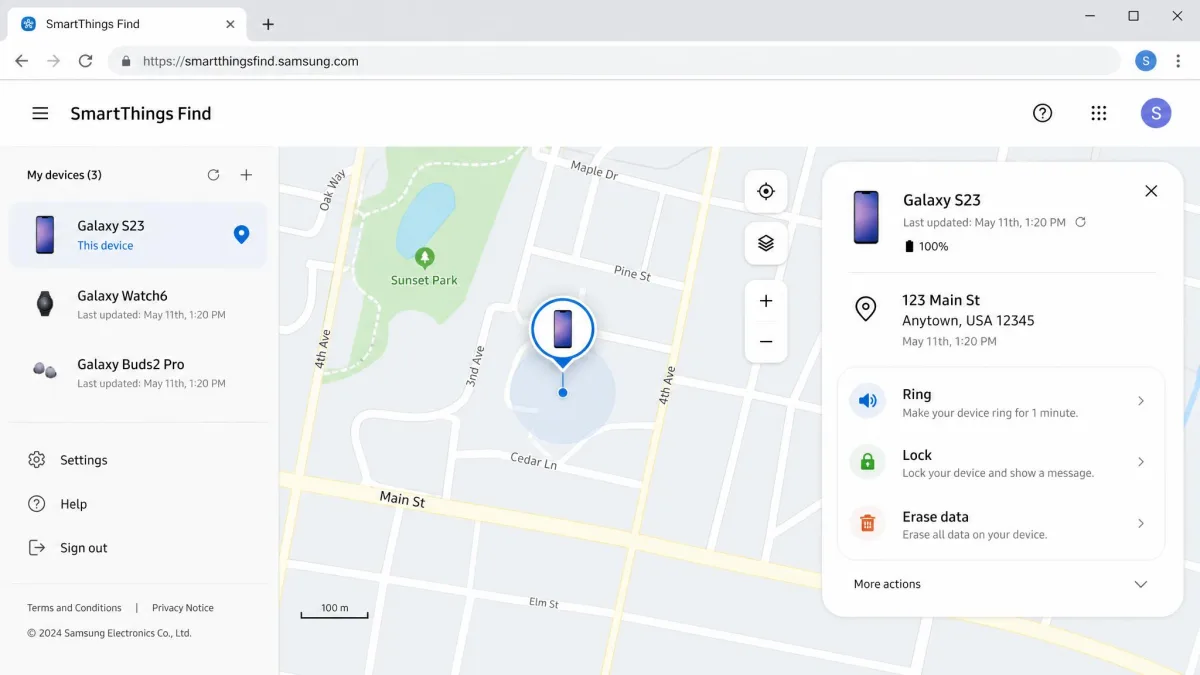Open the browser profile S icon

[x=1146, y=61]
